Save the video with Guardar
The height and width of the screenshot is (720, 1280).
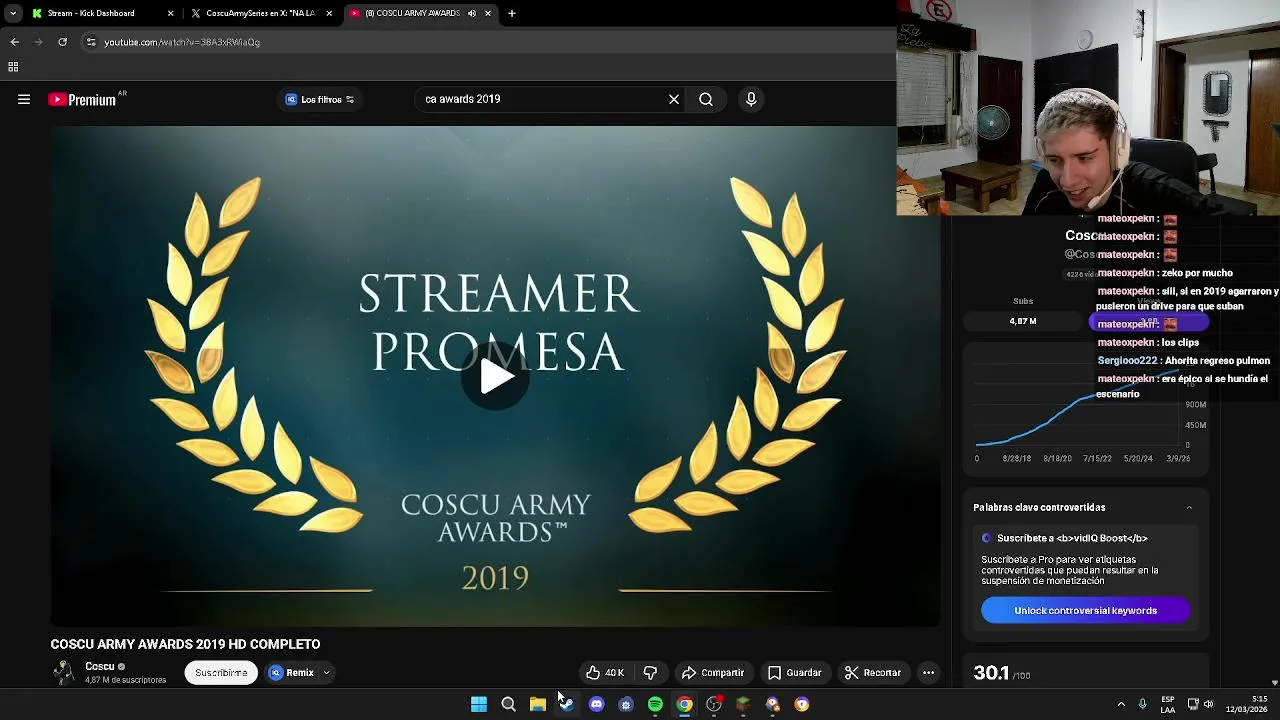click(x=794, y=673)
